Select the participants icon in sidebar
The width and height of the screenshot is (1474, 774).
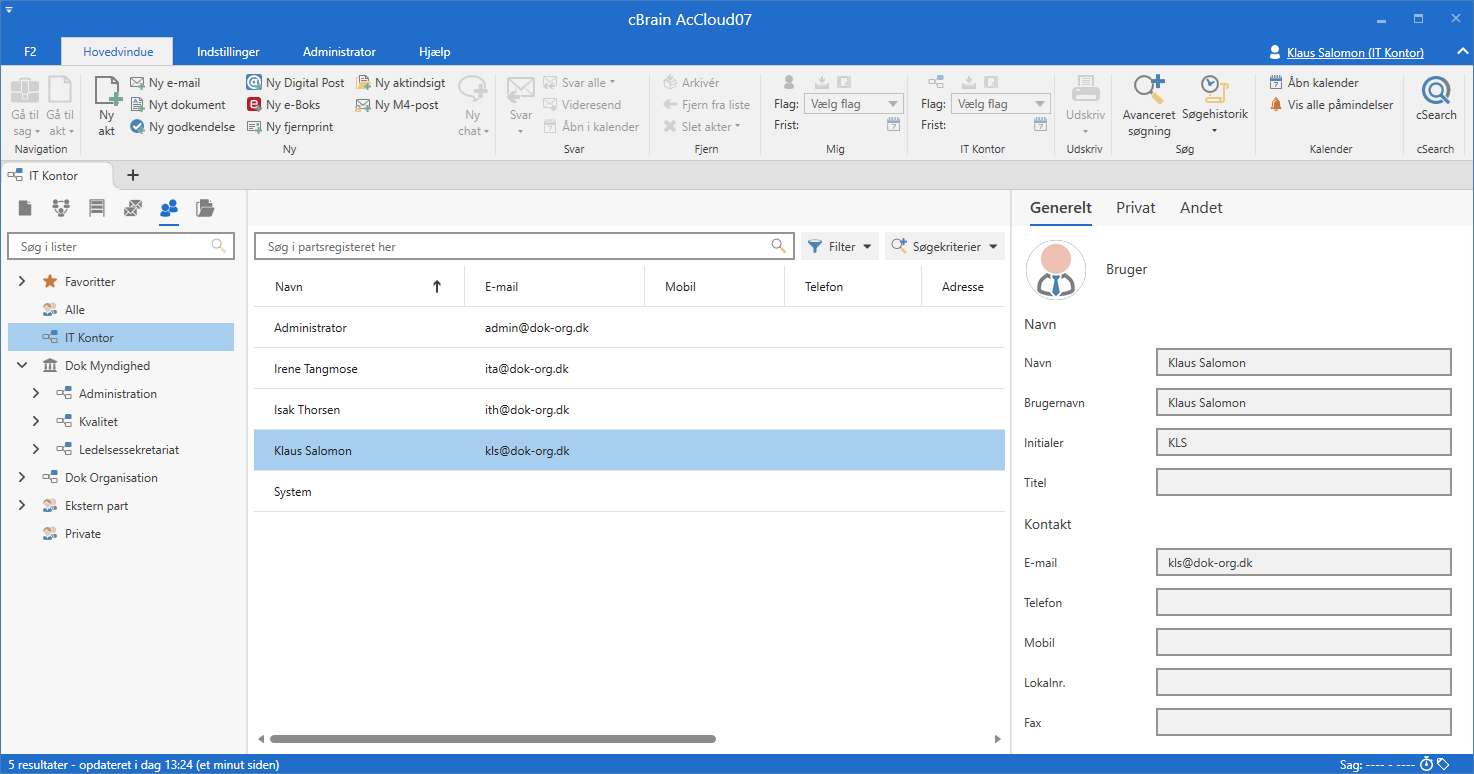point(169,208)
